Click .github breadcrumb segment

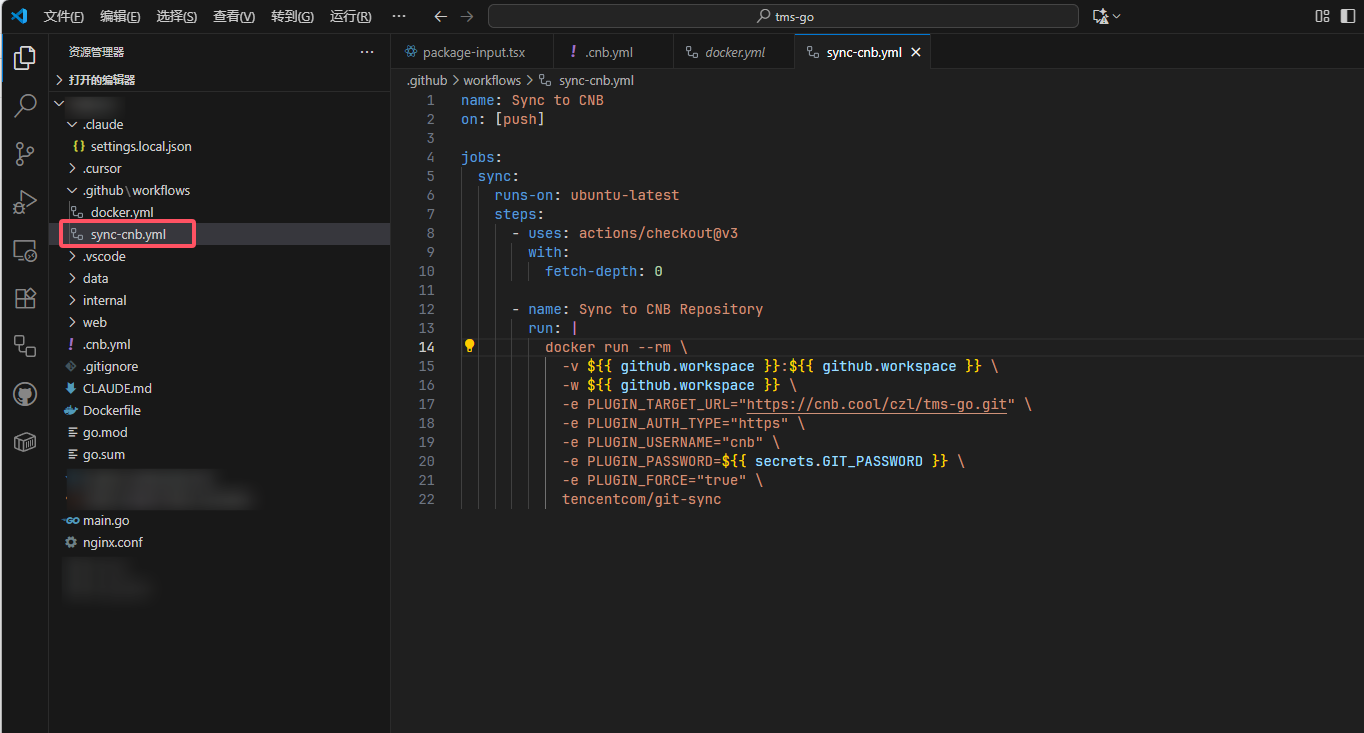tap(427, 80)
